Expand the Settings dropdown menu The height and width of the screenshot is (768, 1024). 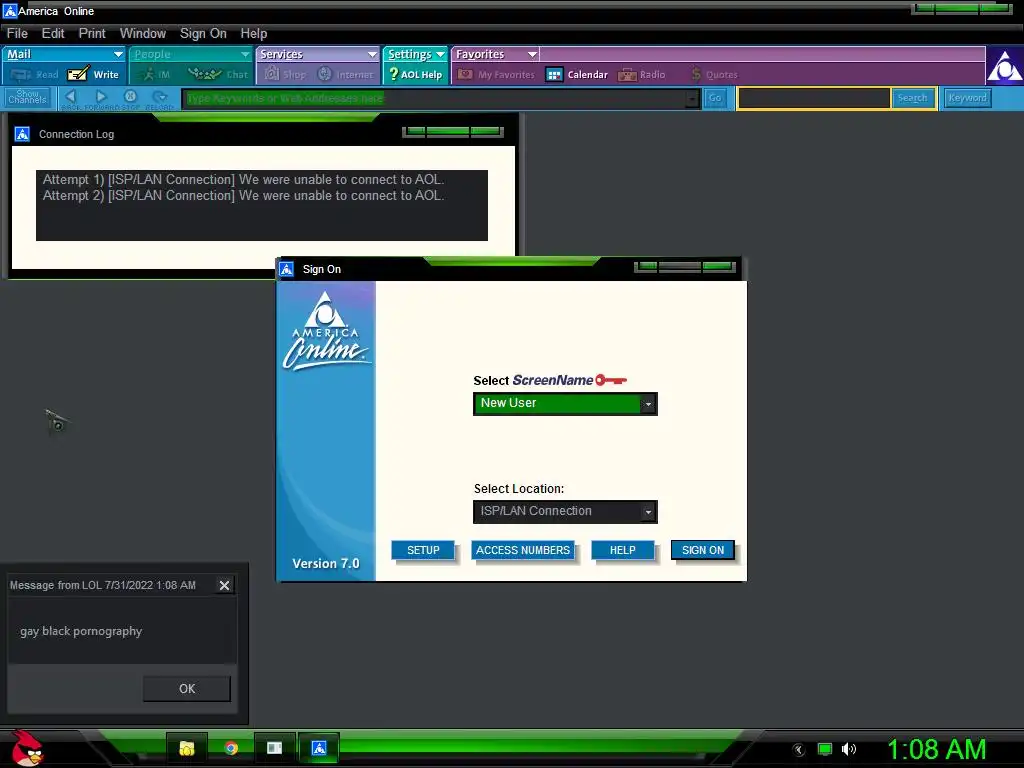pyautogui.click(x=440, y=54)
